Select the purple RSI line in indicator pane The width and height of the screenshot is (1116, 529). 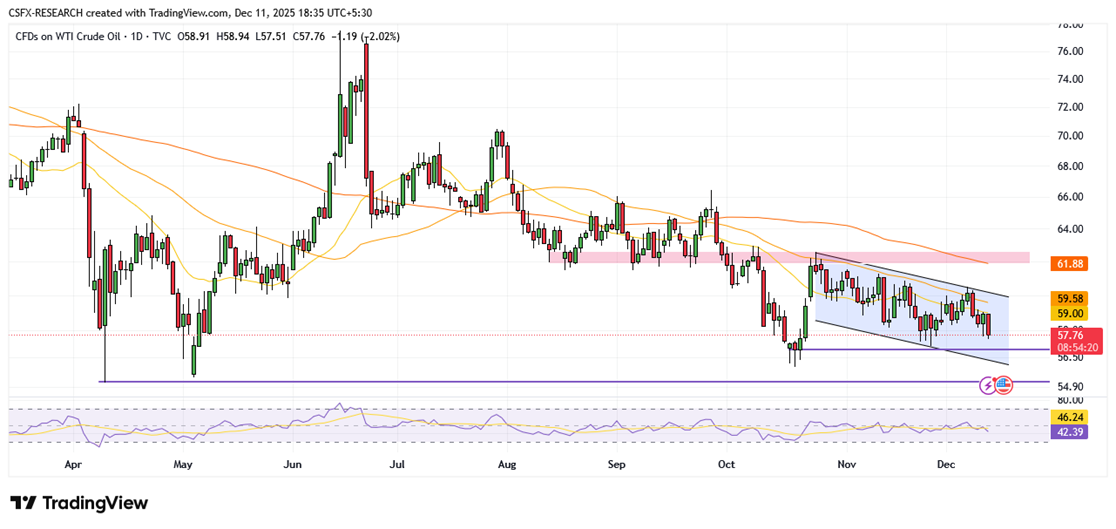500,423
